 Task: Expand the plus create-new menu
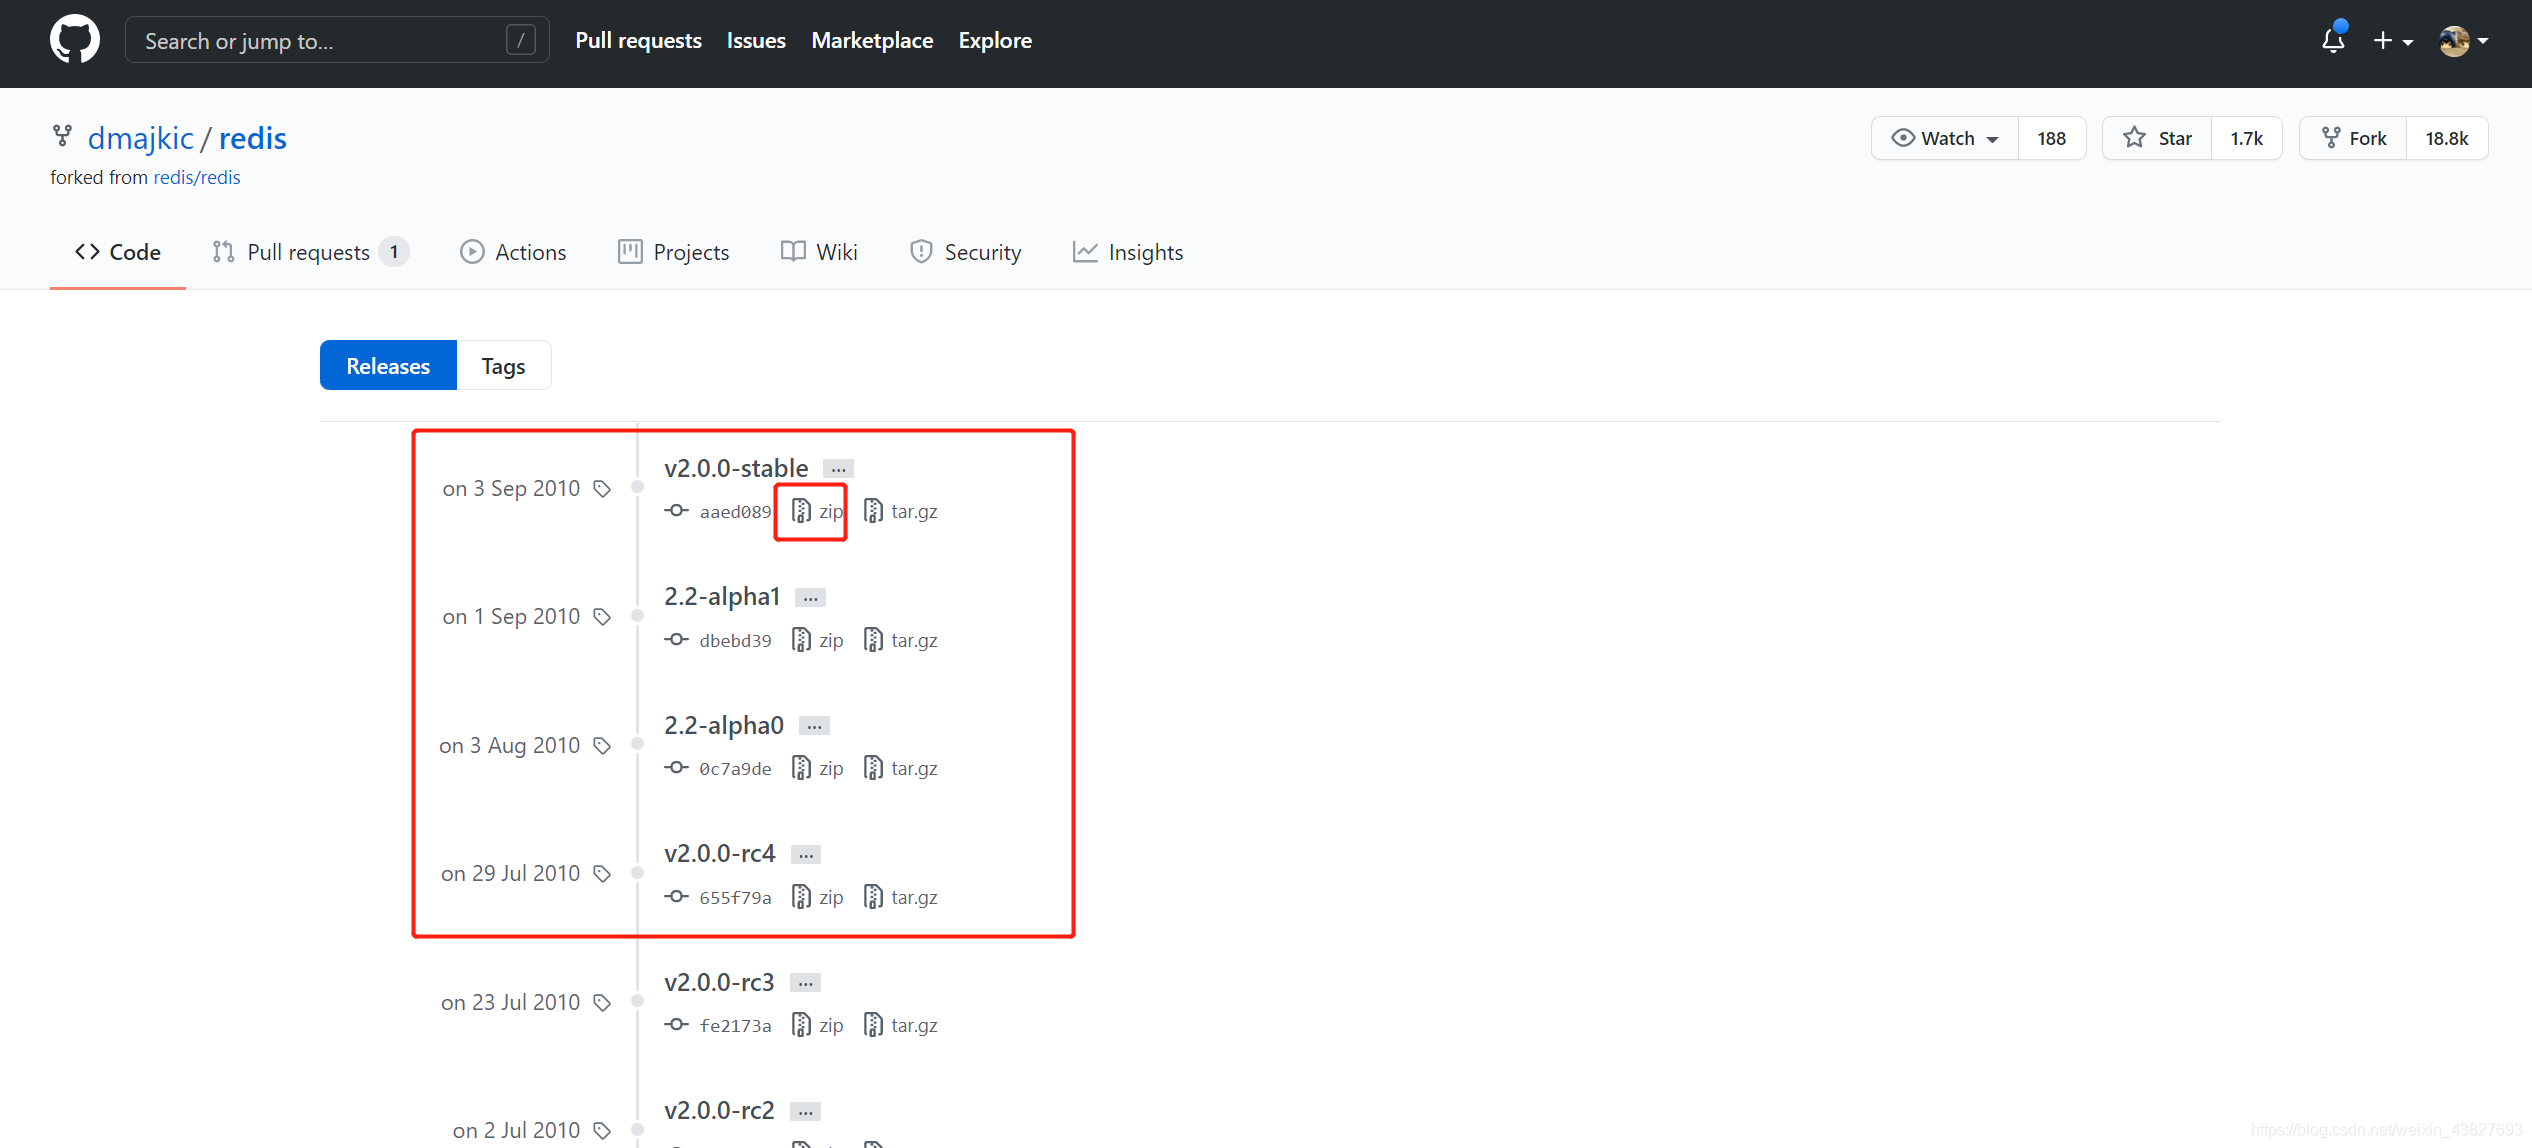click(2393, 41)
